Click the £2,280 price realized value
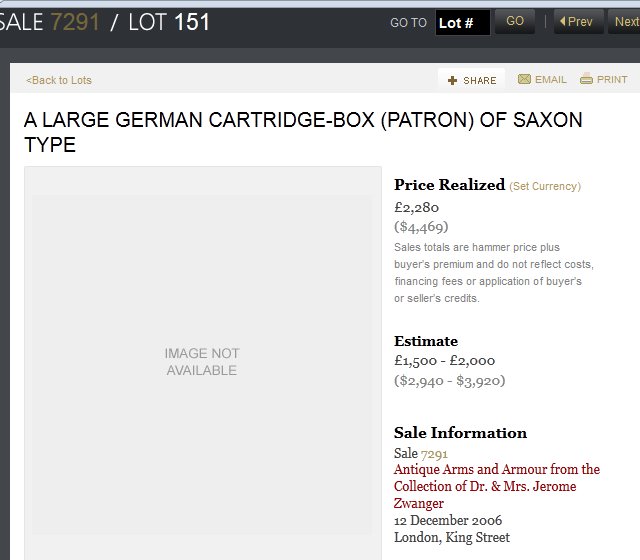This screenshot has height=560, width=640. tap(416, 207)
